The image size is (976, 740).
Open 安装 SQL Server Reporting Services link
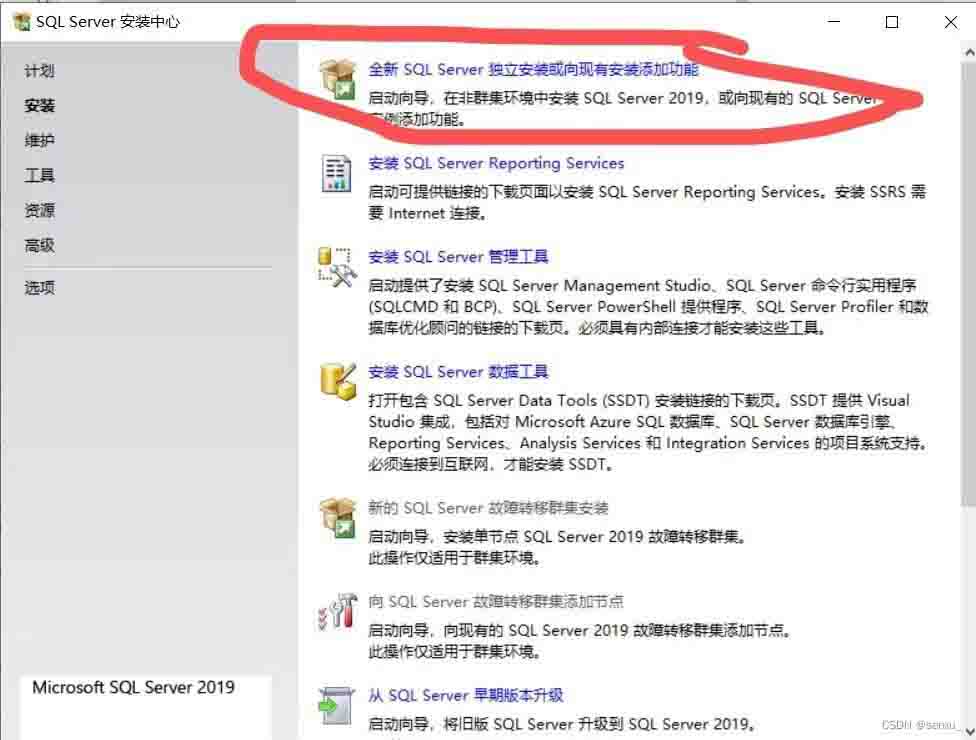click(495, 163)
